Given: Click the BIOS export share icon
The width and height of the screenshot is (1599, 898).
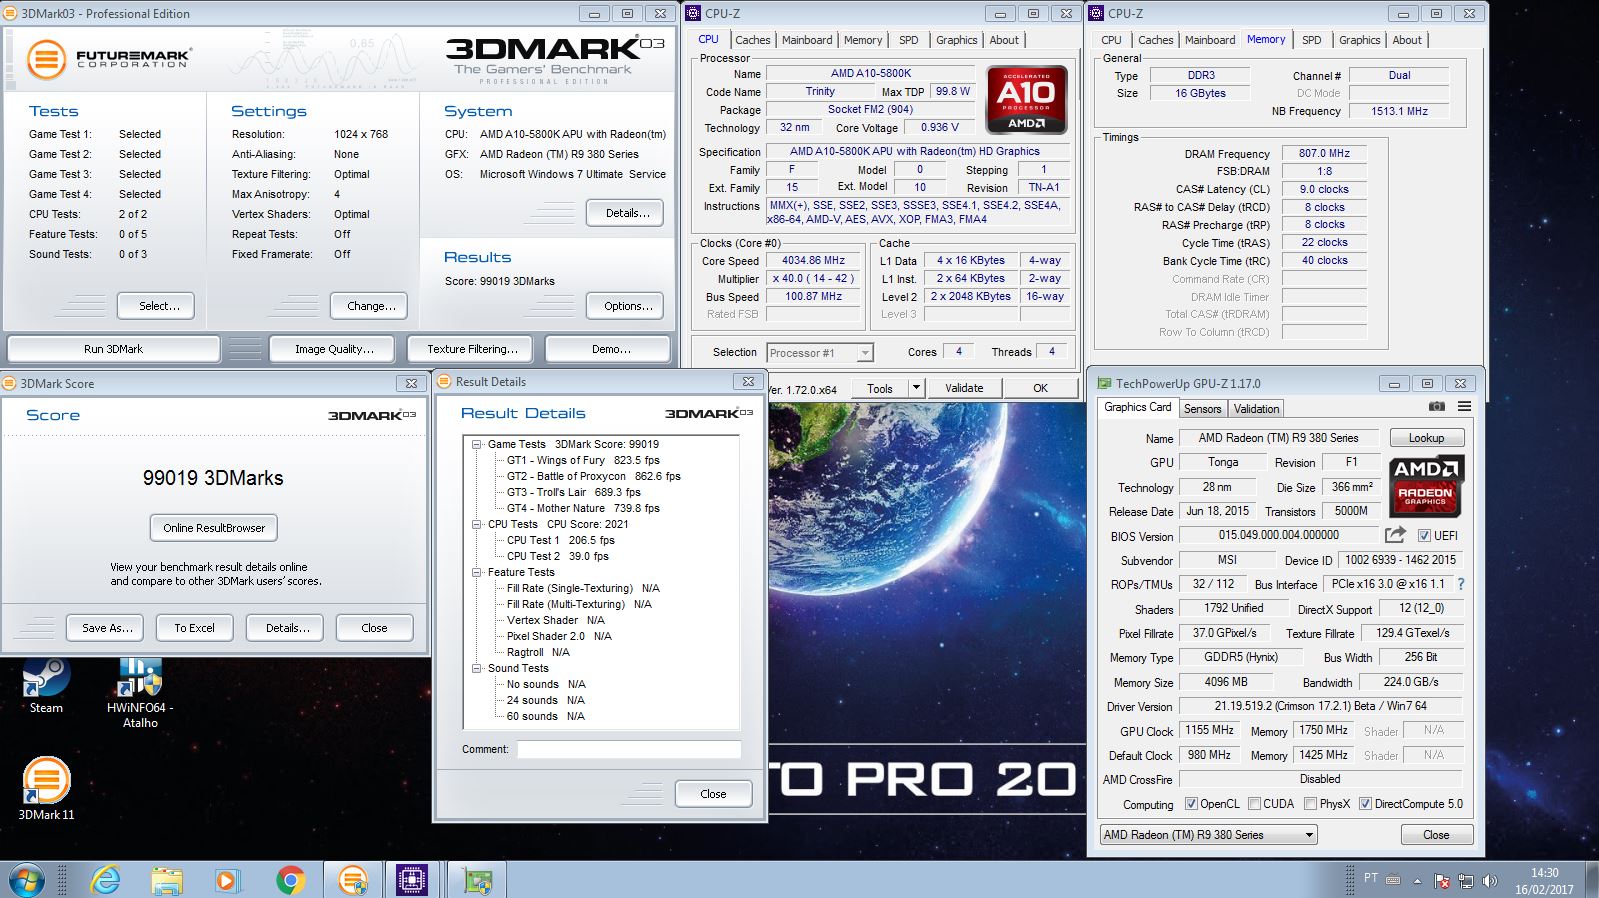Looking at the screenshot, I should point(1395,535).
